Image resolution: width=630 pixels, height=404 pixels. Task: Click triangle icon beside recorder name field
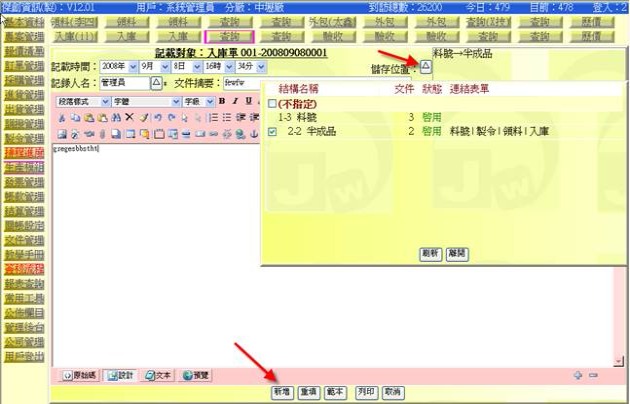155,83
